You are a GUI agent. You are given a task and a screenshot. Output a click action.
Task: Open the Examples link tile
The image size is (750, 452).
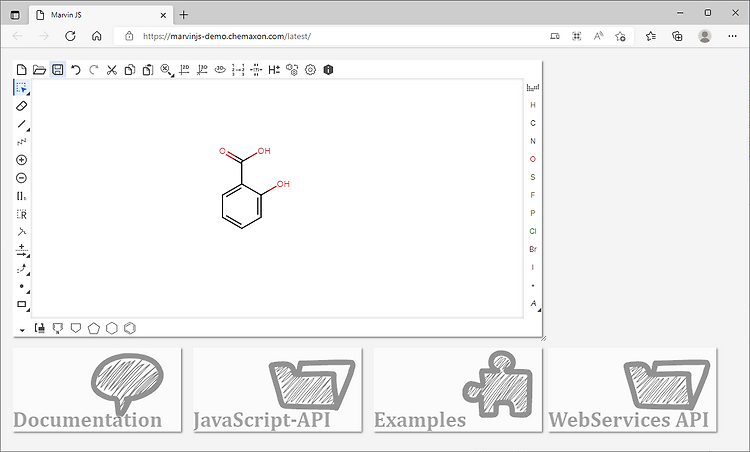(x=458, y=390)
